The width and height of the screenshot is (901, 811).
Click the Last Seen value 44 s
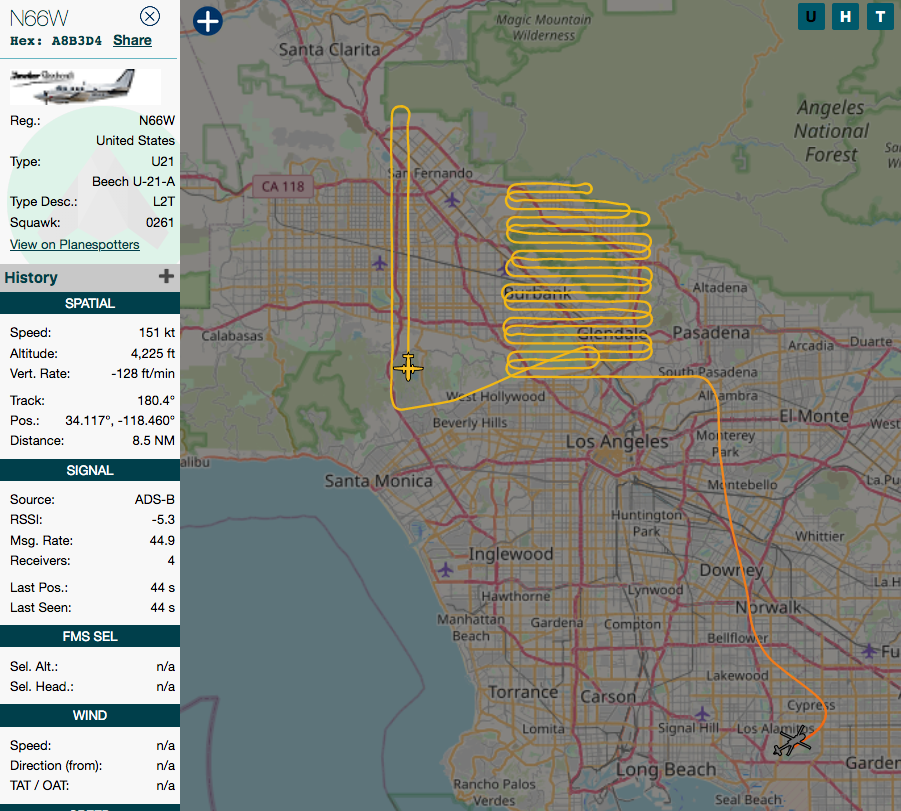pyautogui.click(x=163, y=608)
